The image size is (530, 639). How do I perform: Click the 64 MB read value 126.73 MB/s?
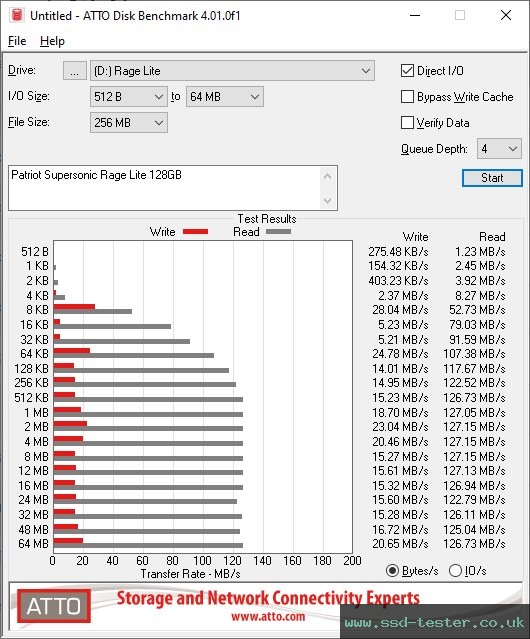[x=474, y=544]
